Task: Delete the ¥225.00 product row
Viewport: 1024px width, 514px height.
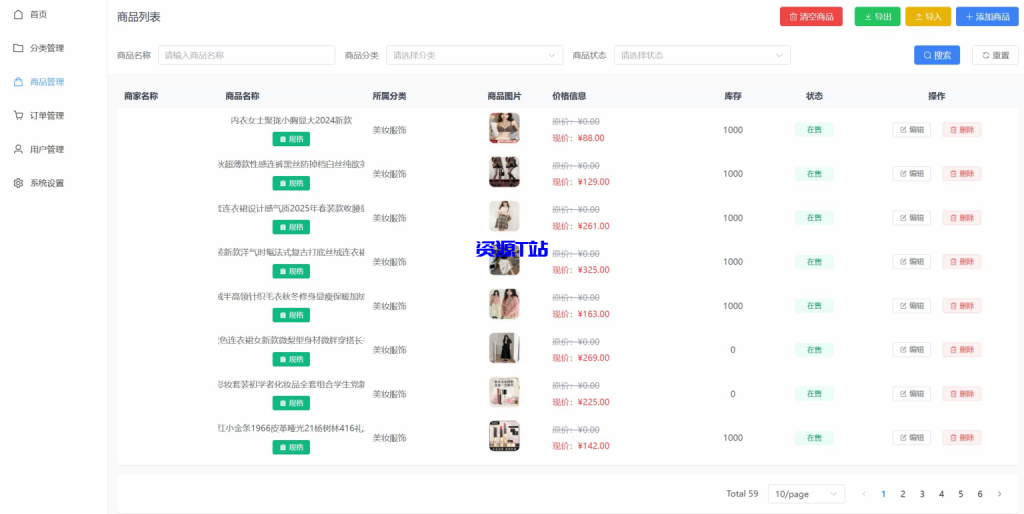Action: coord(961,394)
